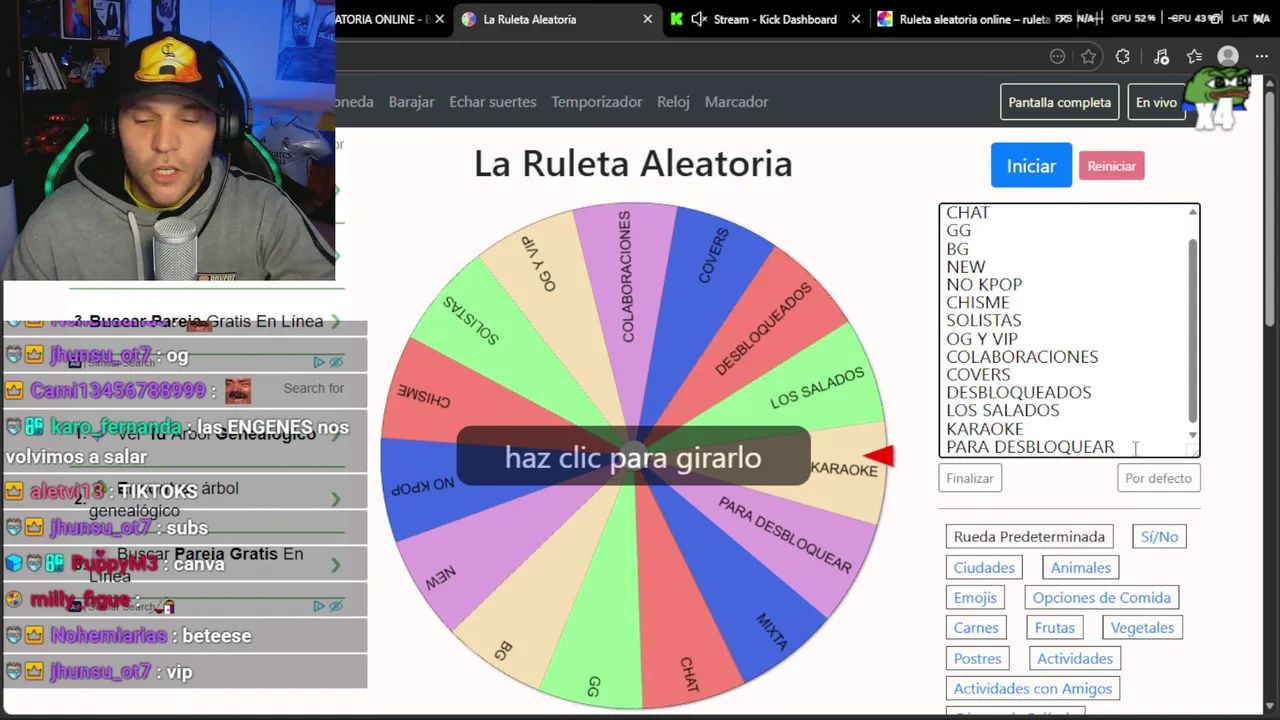Click the Finalizar button

pos(970,478)
